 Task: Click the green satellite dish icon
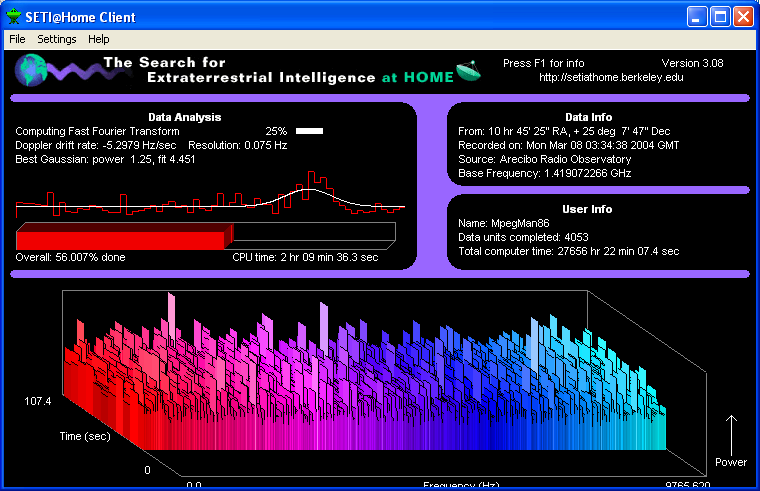click(x=468, y=71)
